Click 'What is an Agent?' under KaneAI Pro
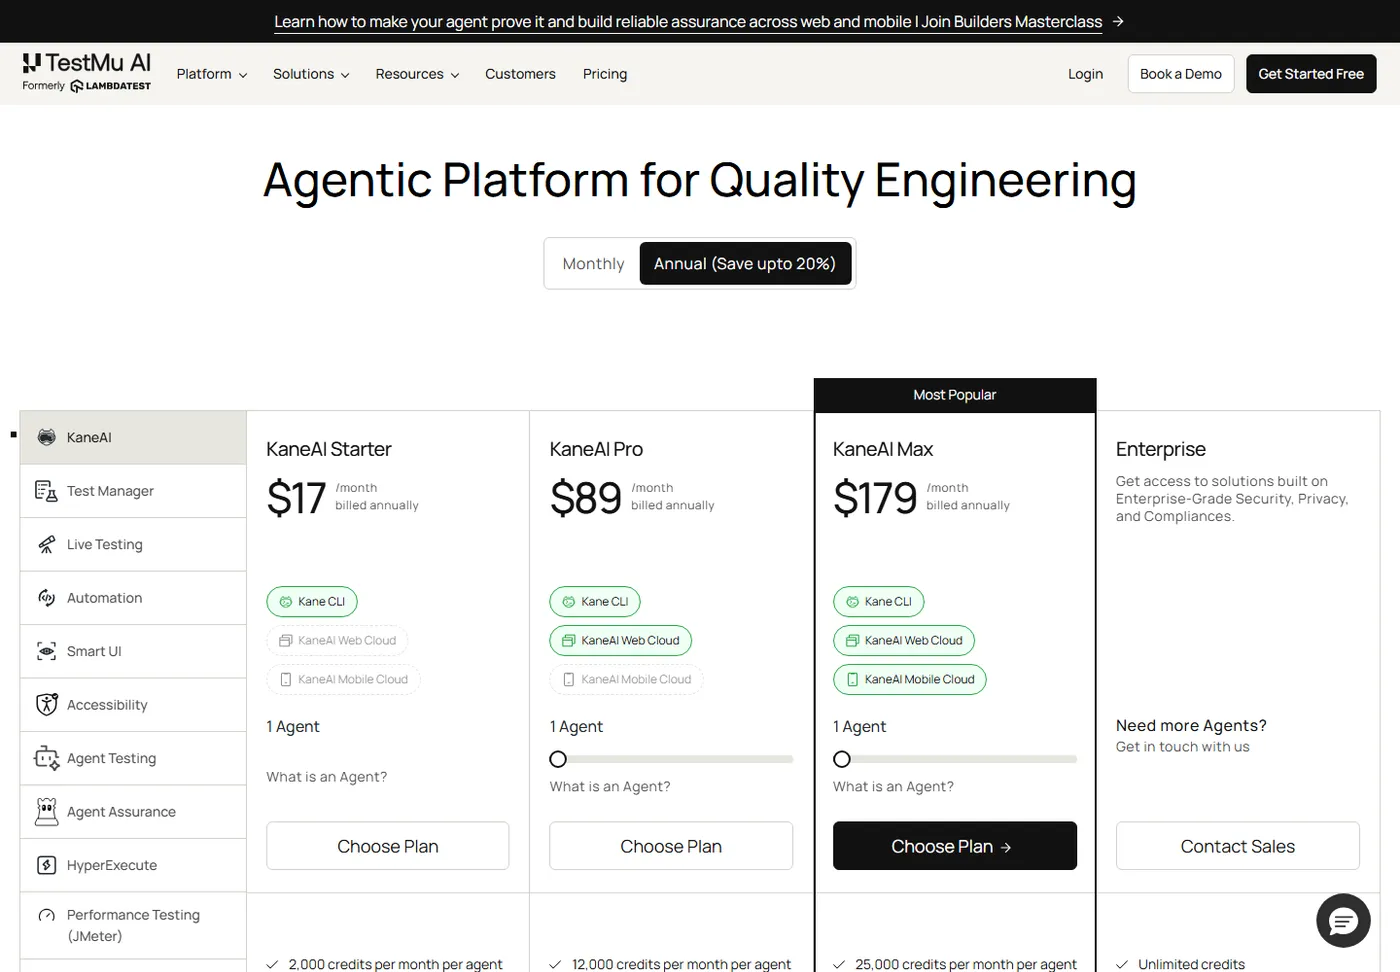The width and height of the screenshot is (1400, 972). coord(610,787)
